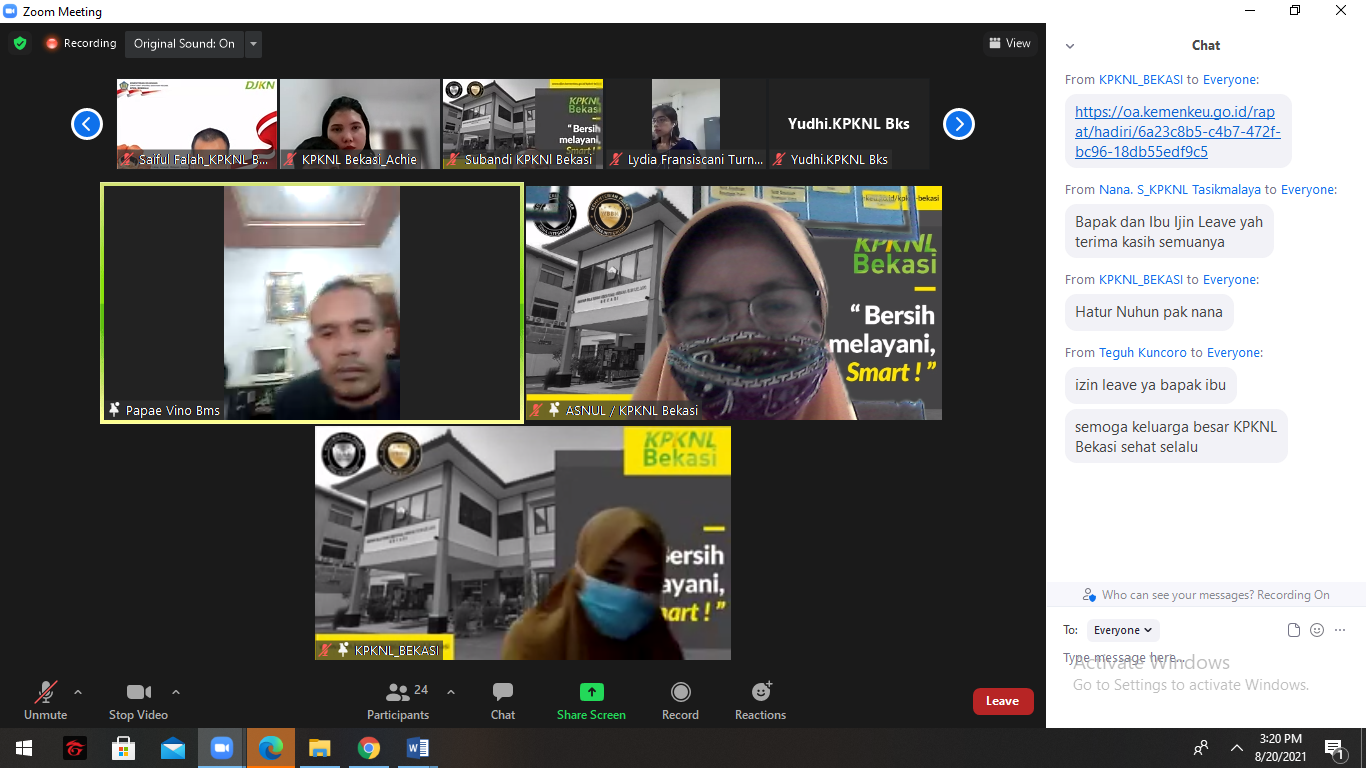Open the chat more options ellipsis

point(1340,630)
